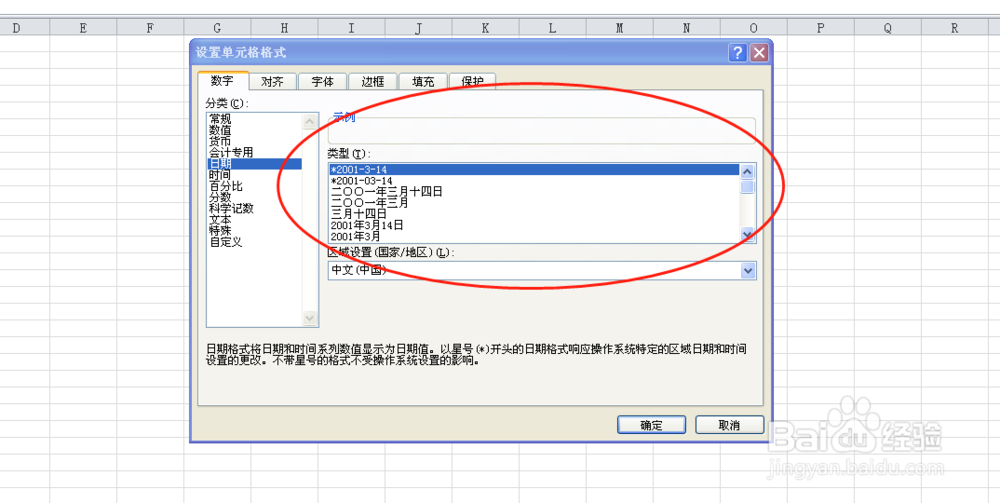Go to the 填充 tab

coord(422,82)
